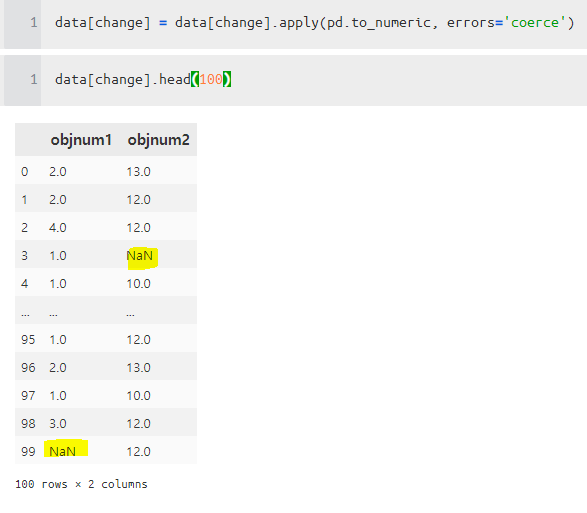Click index label 95
Image resolution: width=587 pixels, height=513 pixels.
(28, 339)
